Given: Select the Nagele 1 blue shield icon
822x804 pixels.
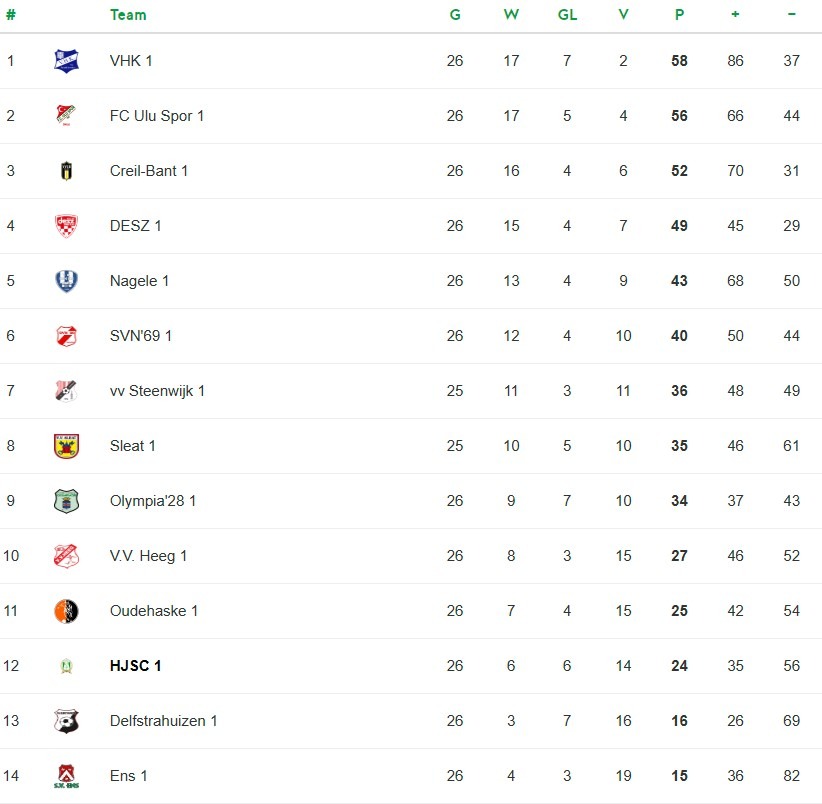Looking at the screenshot, I should [x=66, y=281].
